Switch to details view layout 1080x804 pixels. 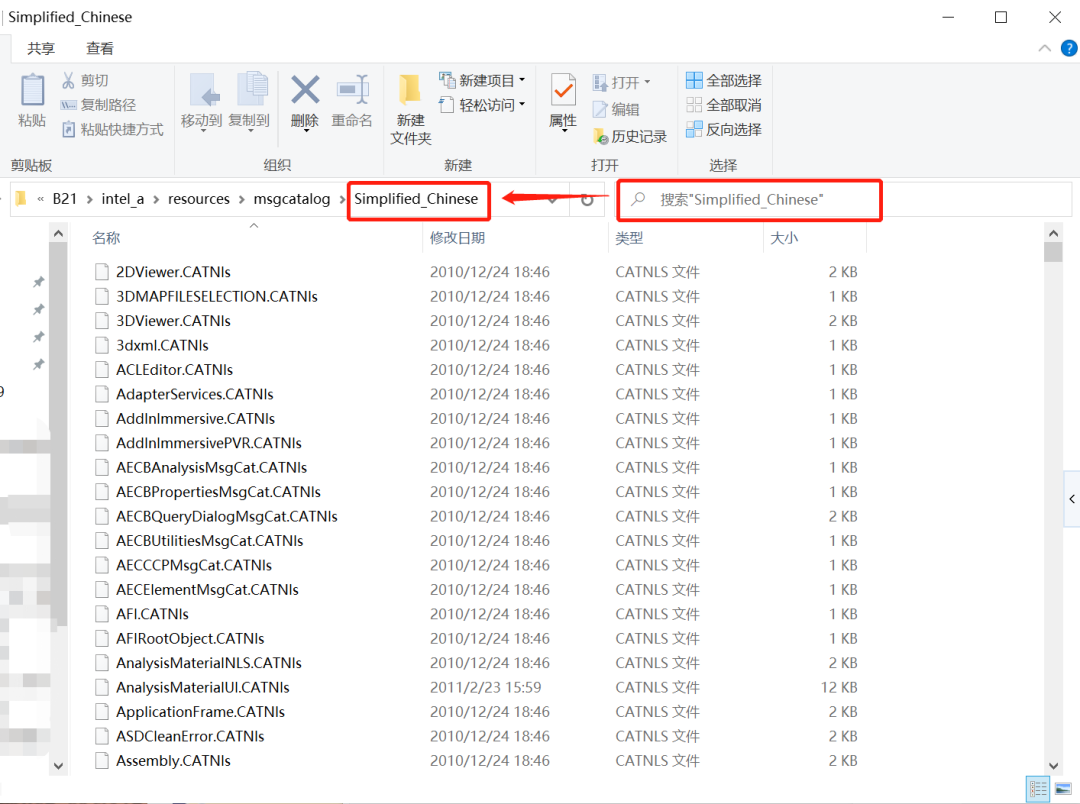tap(1039, 788)
